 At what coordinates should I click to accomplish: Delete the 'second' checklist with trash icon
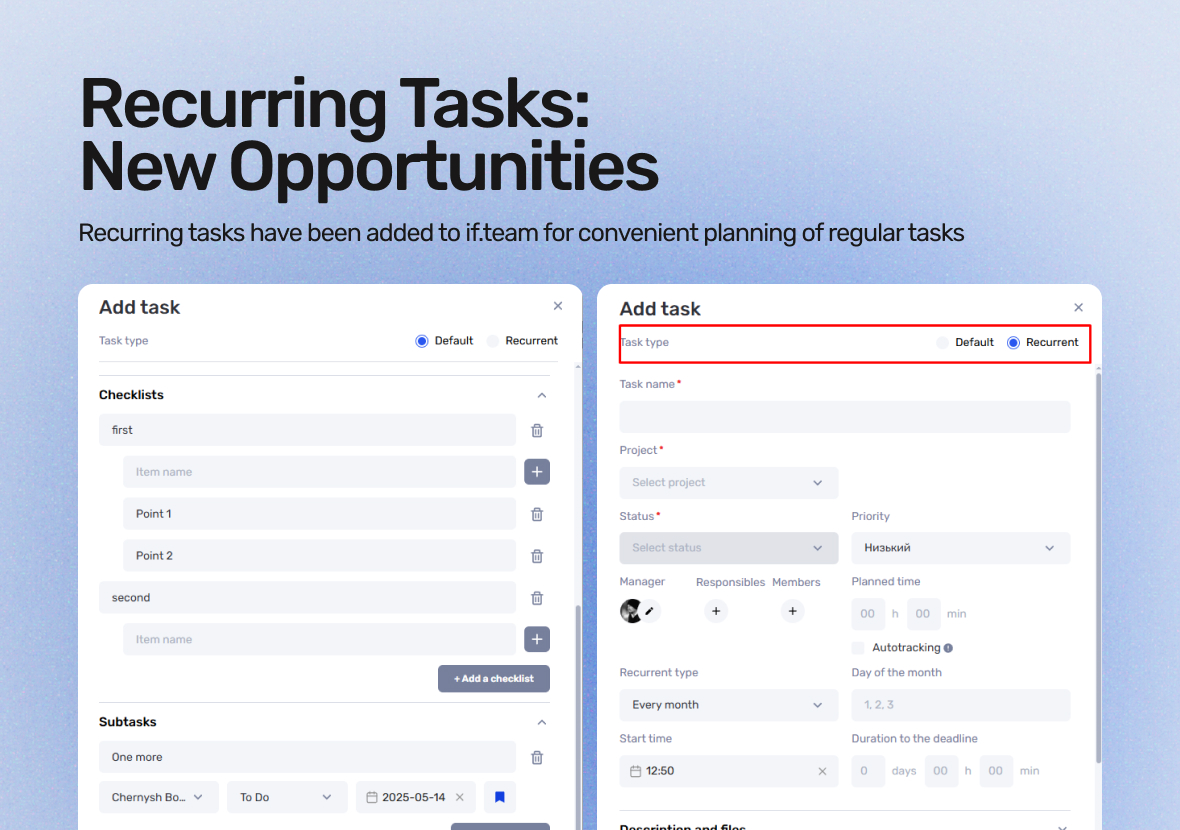coord(537,597)
